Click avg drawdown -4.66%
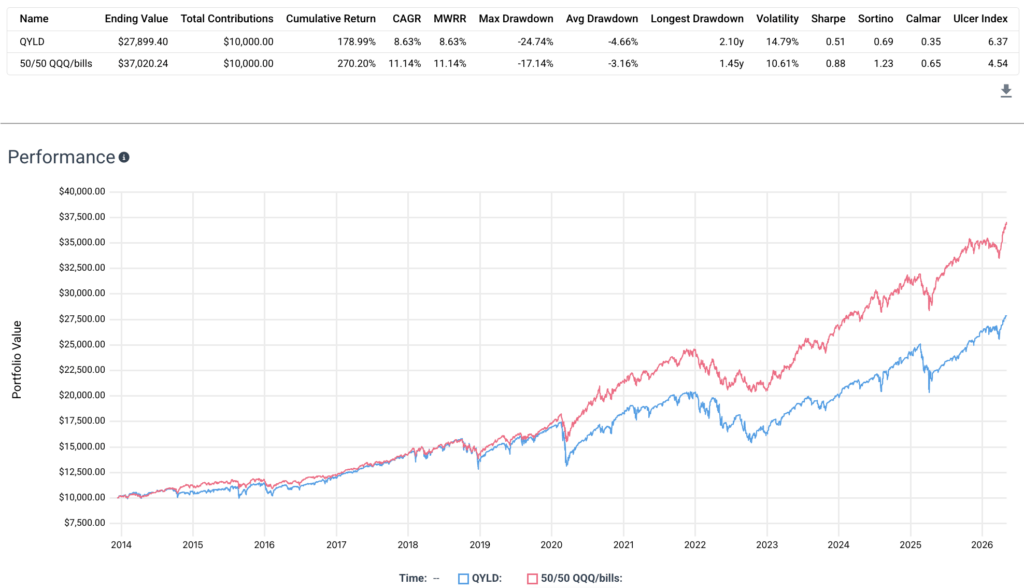The width and height of the screenshot is (1024, 588). coord(623,42)
